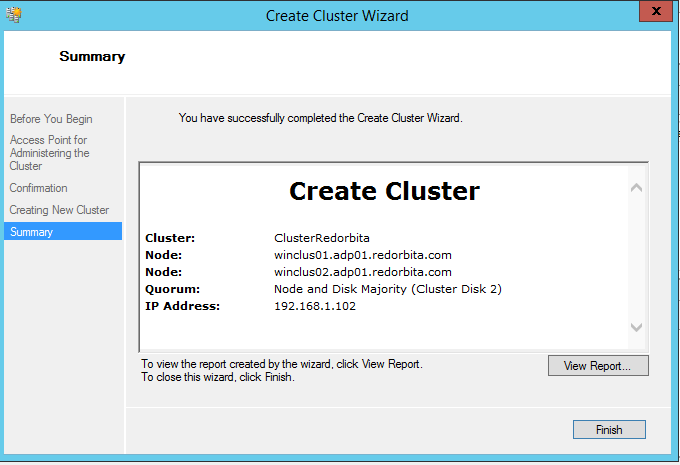Screen dimensions: 680x465
Task: Select the Confirmation step in sidebar
Action: click(x=39, y=188)
